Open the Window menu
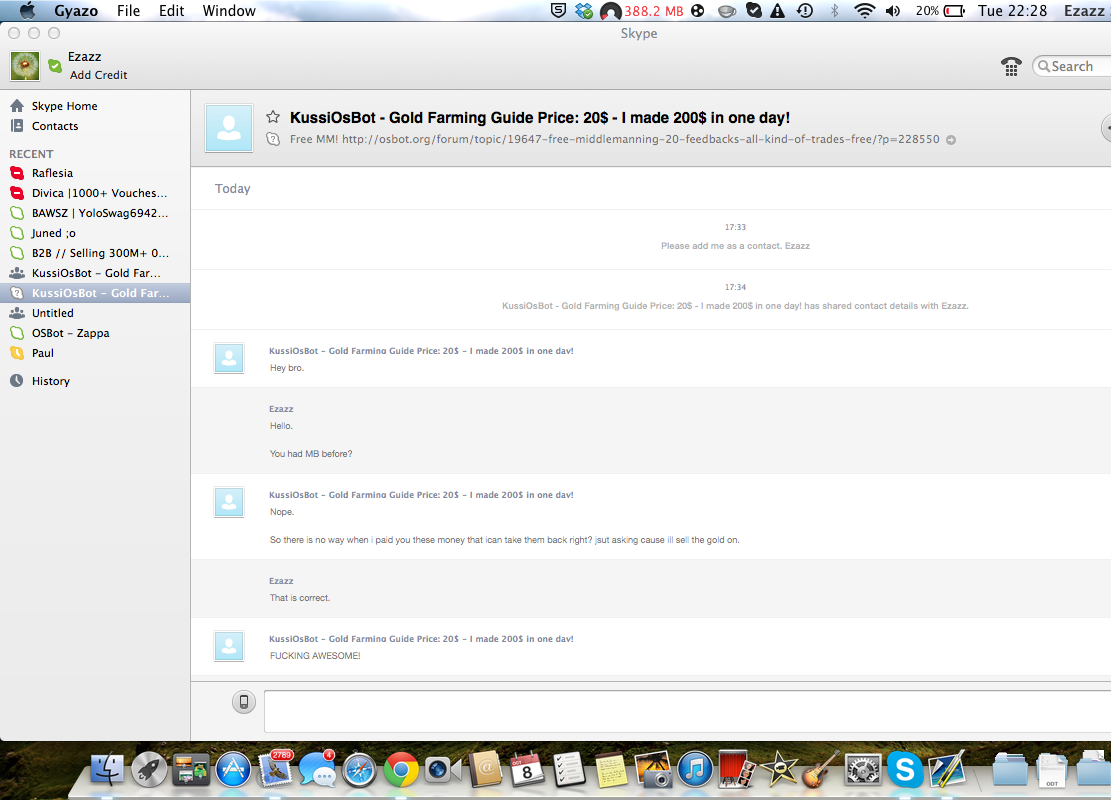Screen dimensions: 1111x800 229,11
